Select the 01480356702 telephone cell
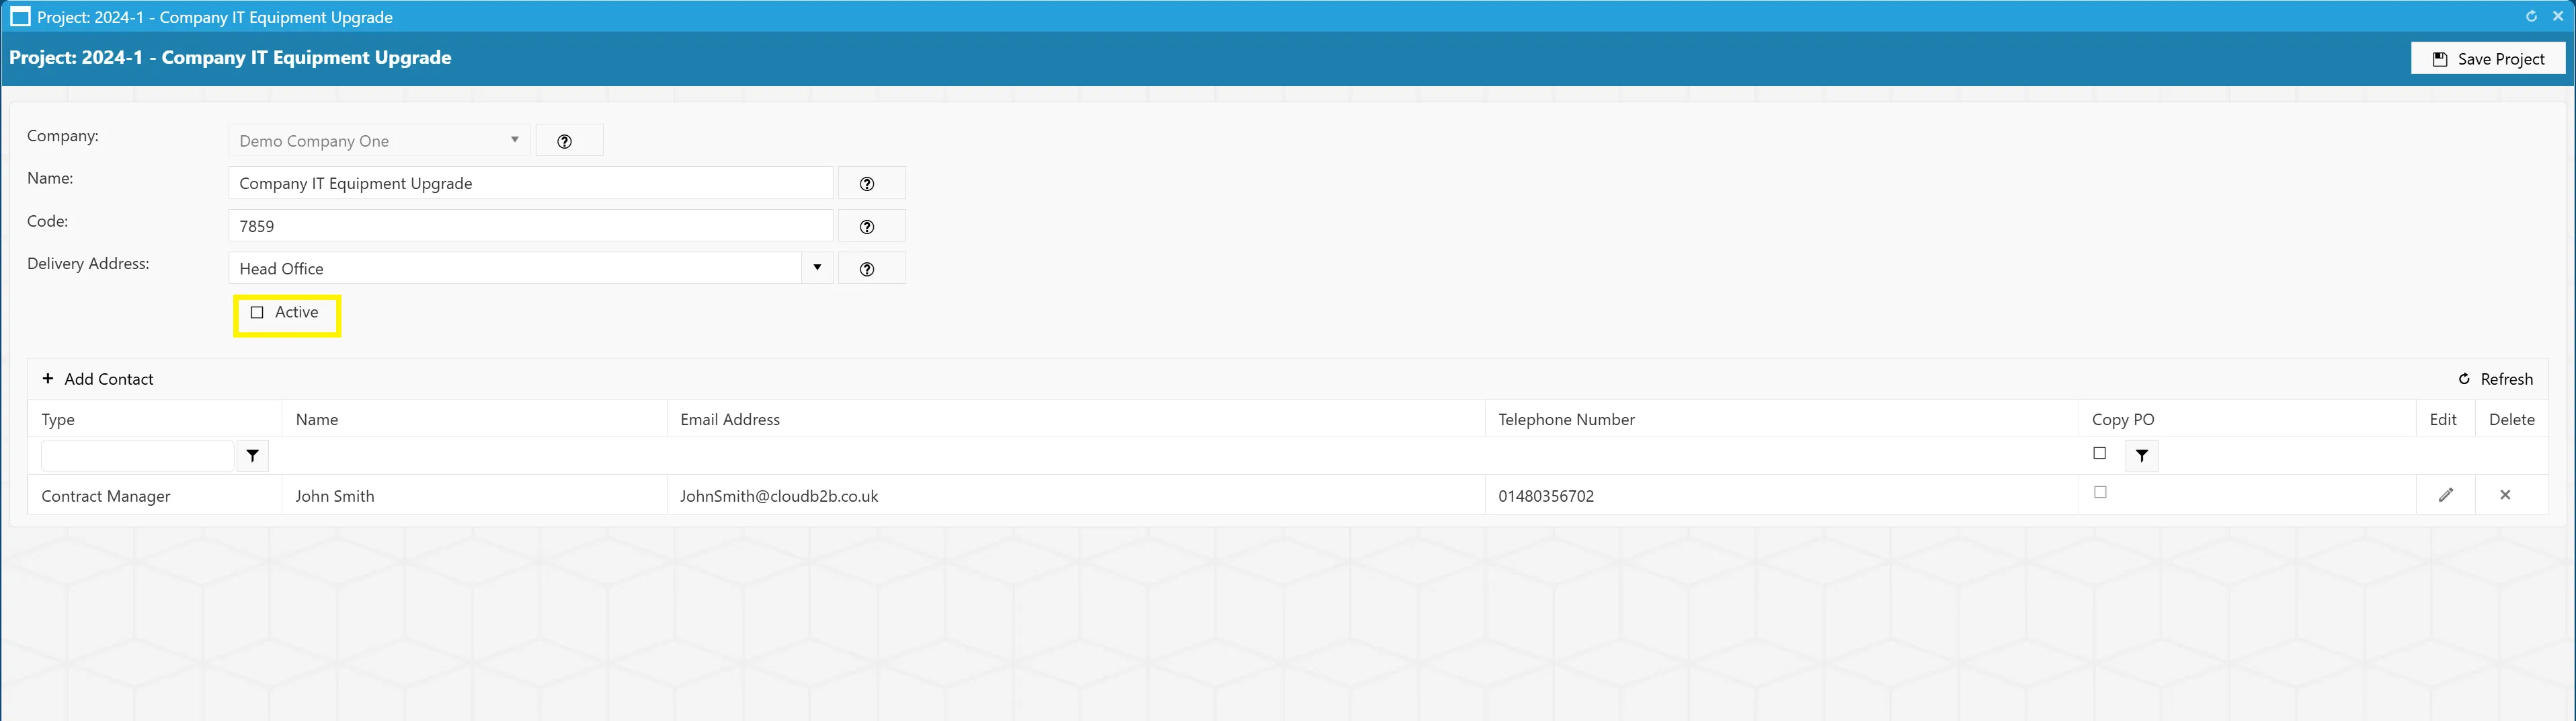This screenshot has height=721, width=2576. click(1782, 495)
